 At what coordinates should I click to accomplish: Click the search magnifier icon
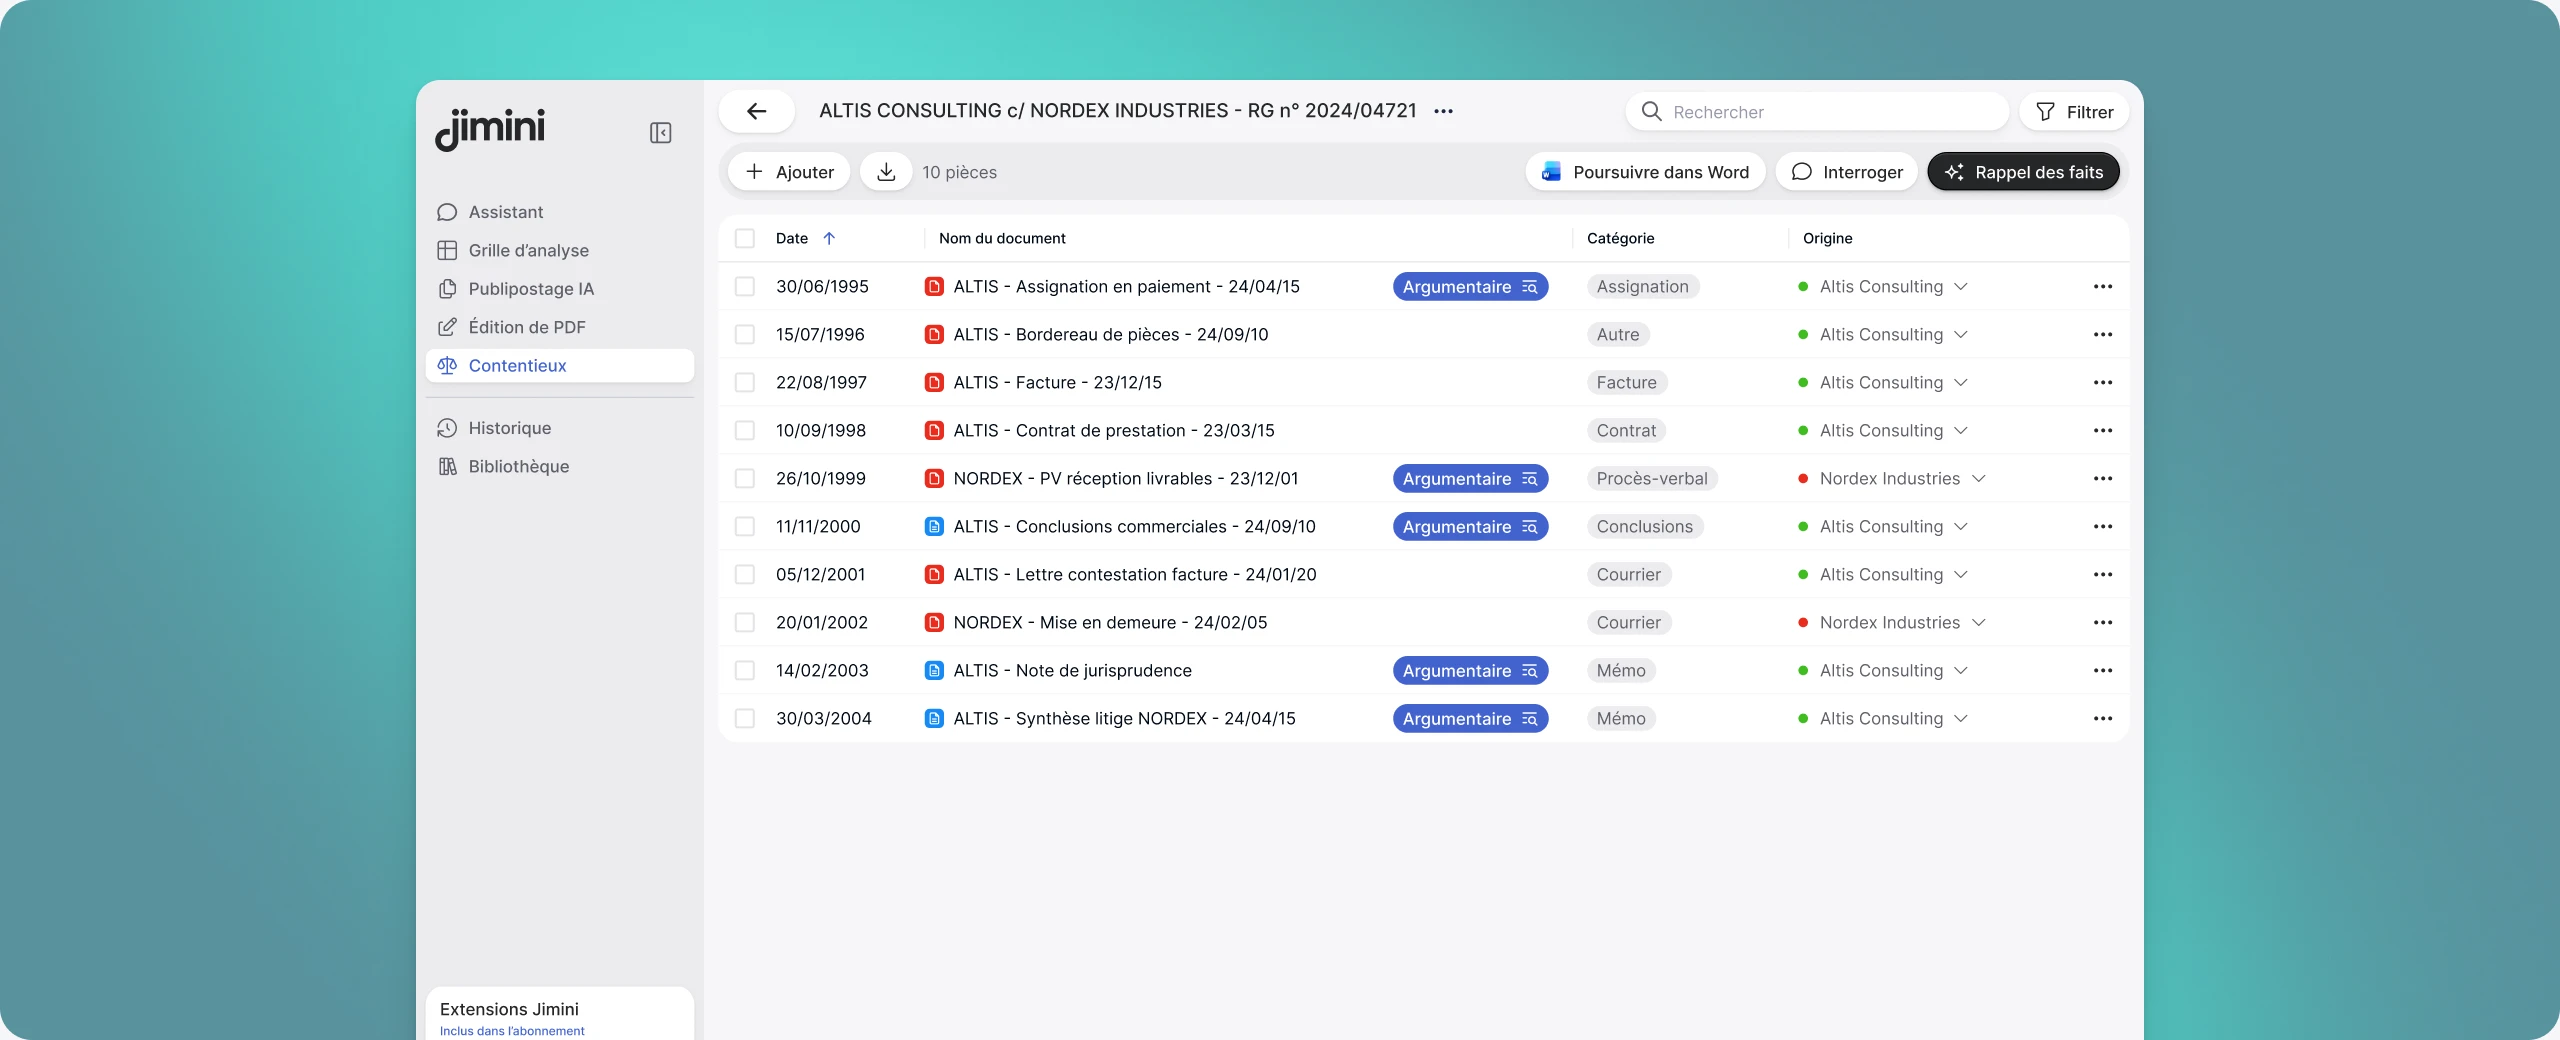tap(1651, 112)
